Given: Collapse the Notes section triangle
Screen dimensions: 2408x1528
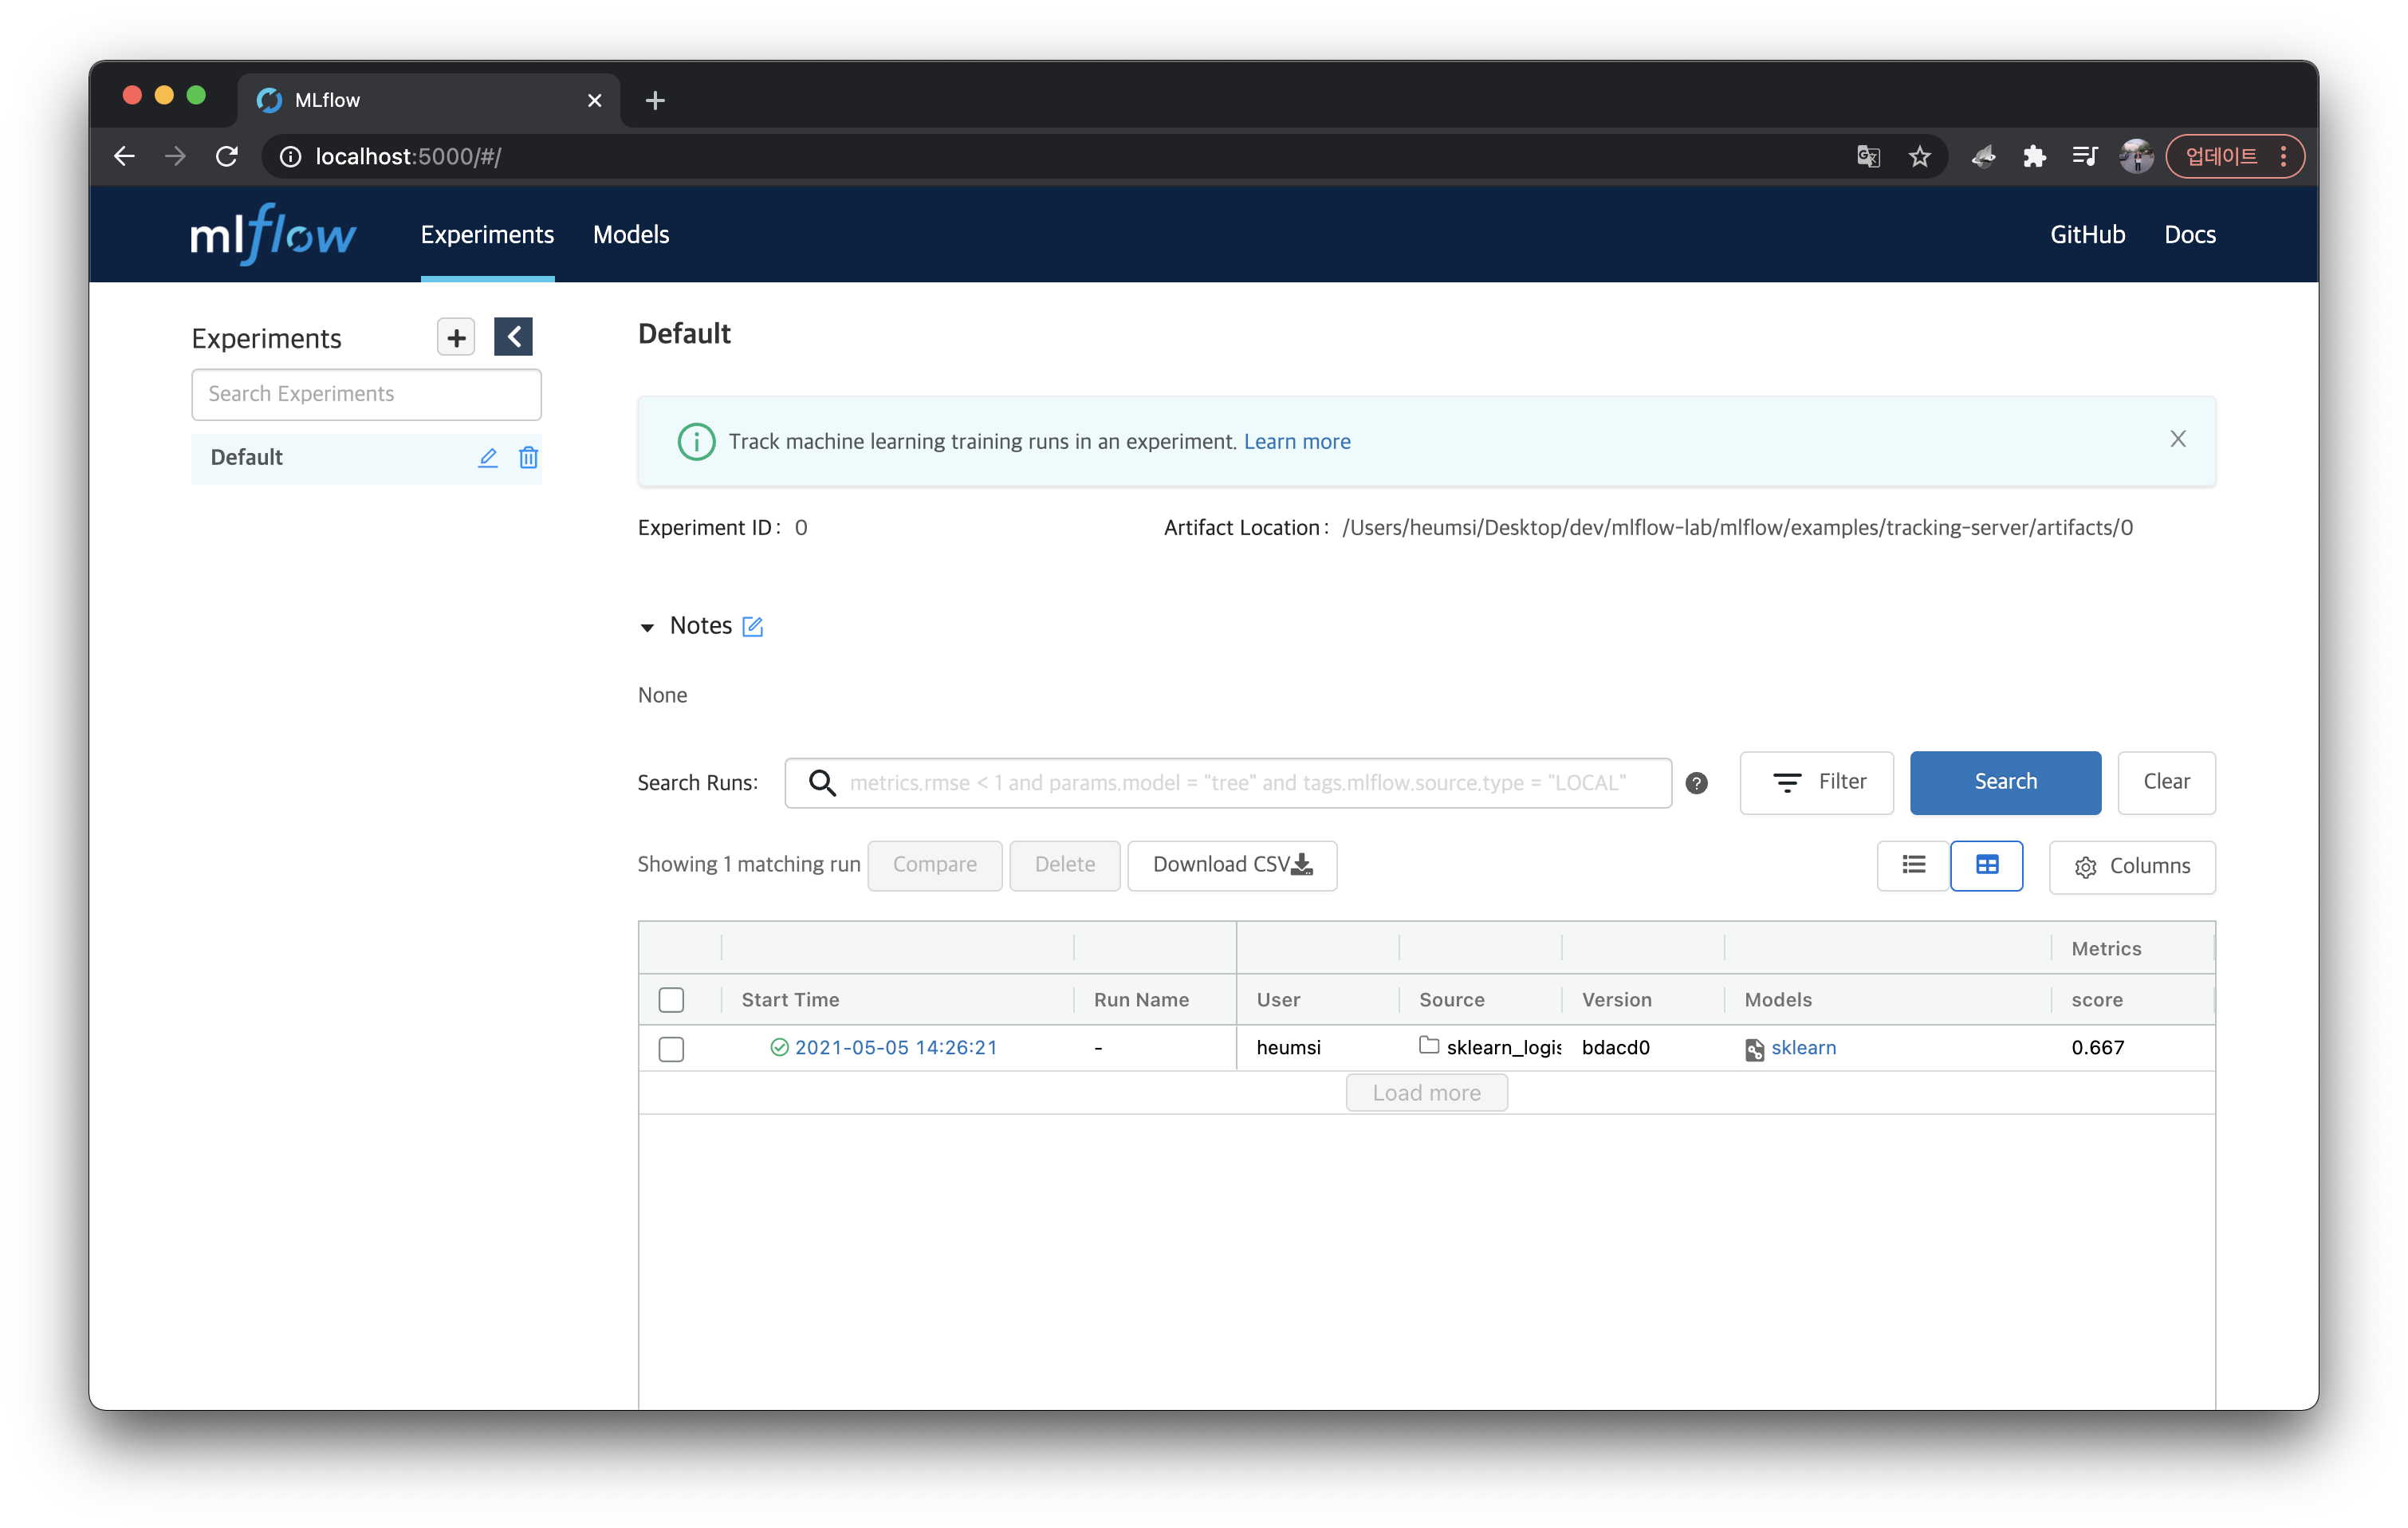Looking at the screenshot, I should point(647,627).
